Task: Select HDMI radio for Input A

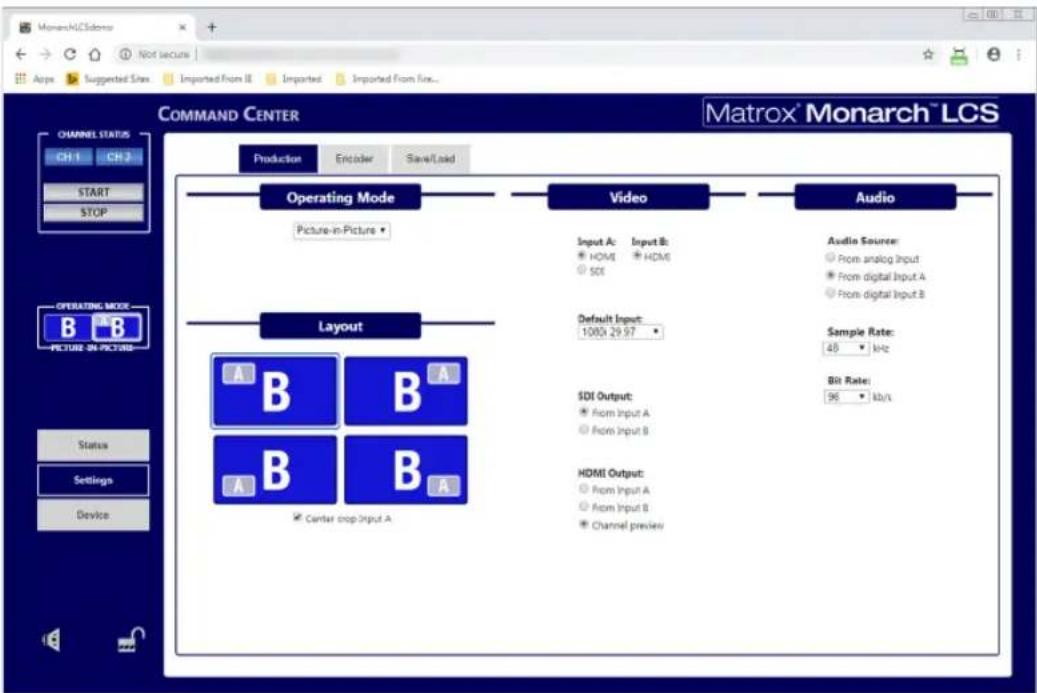Action: click(582, 256)
